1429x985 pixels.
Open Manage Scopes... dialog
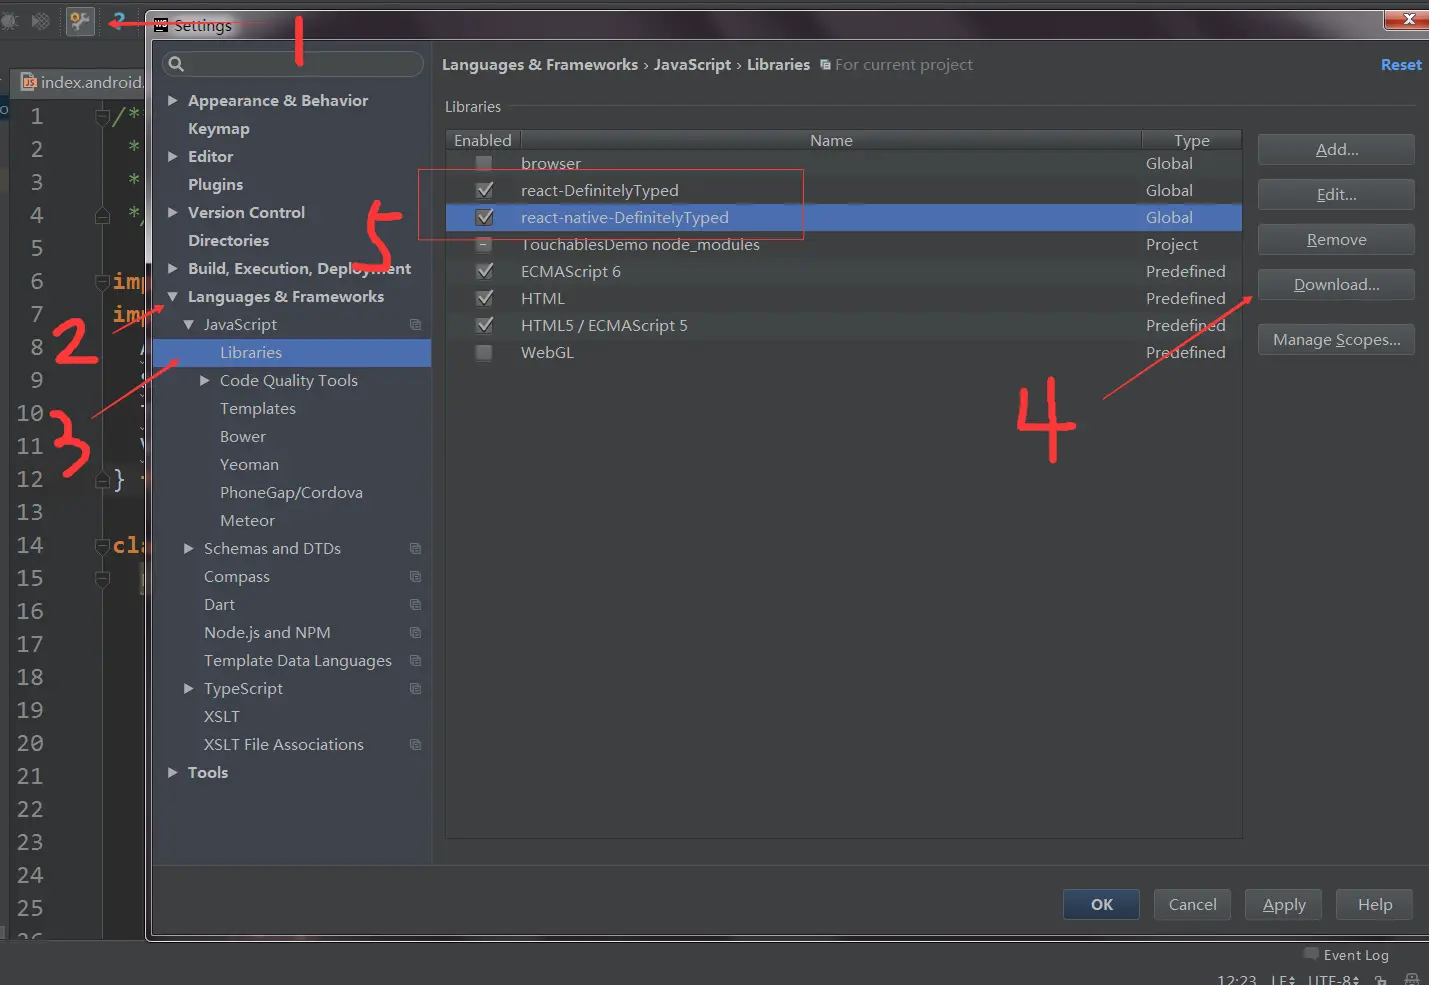[x=1336, y=339]
